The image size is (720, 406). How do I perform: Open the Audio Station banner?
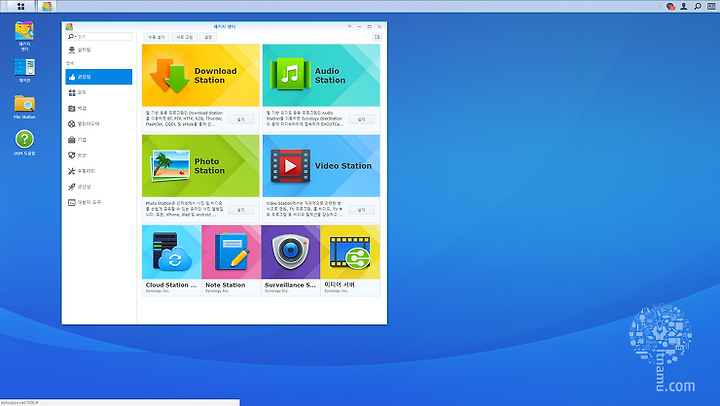(x=321, y=75)
